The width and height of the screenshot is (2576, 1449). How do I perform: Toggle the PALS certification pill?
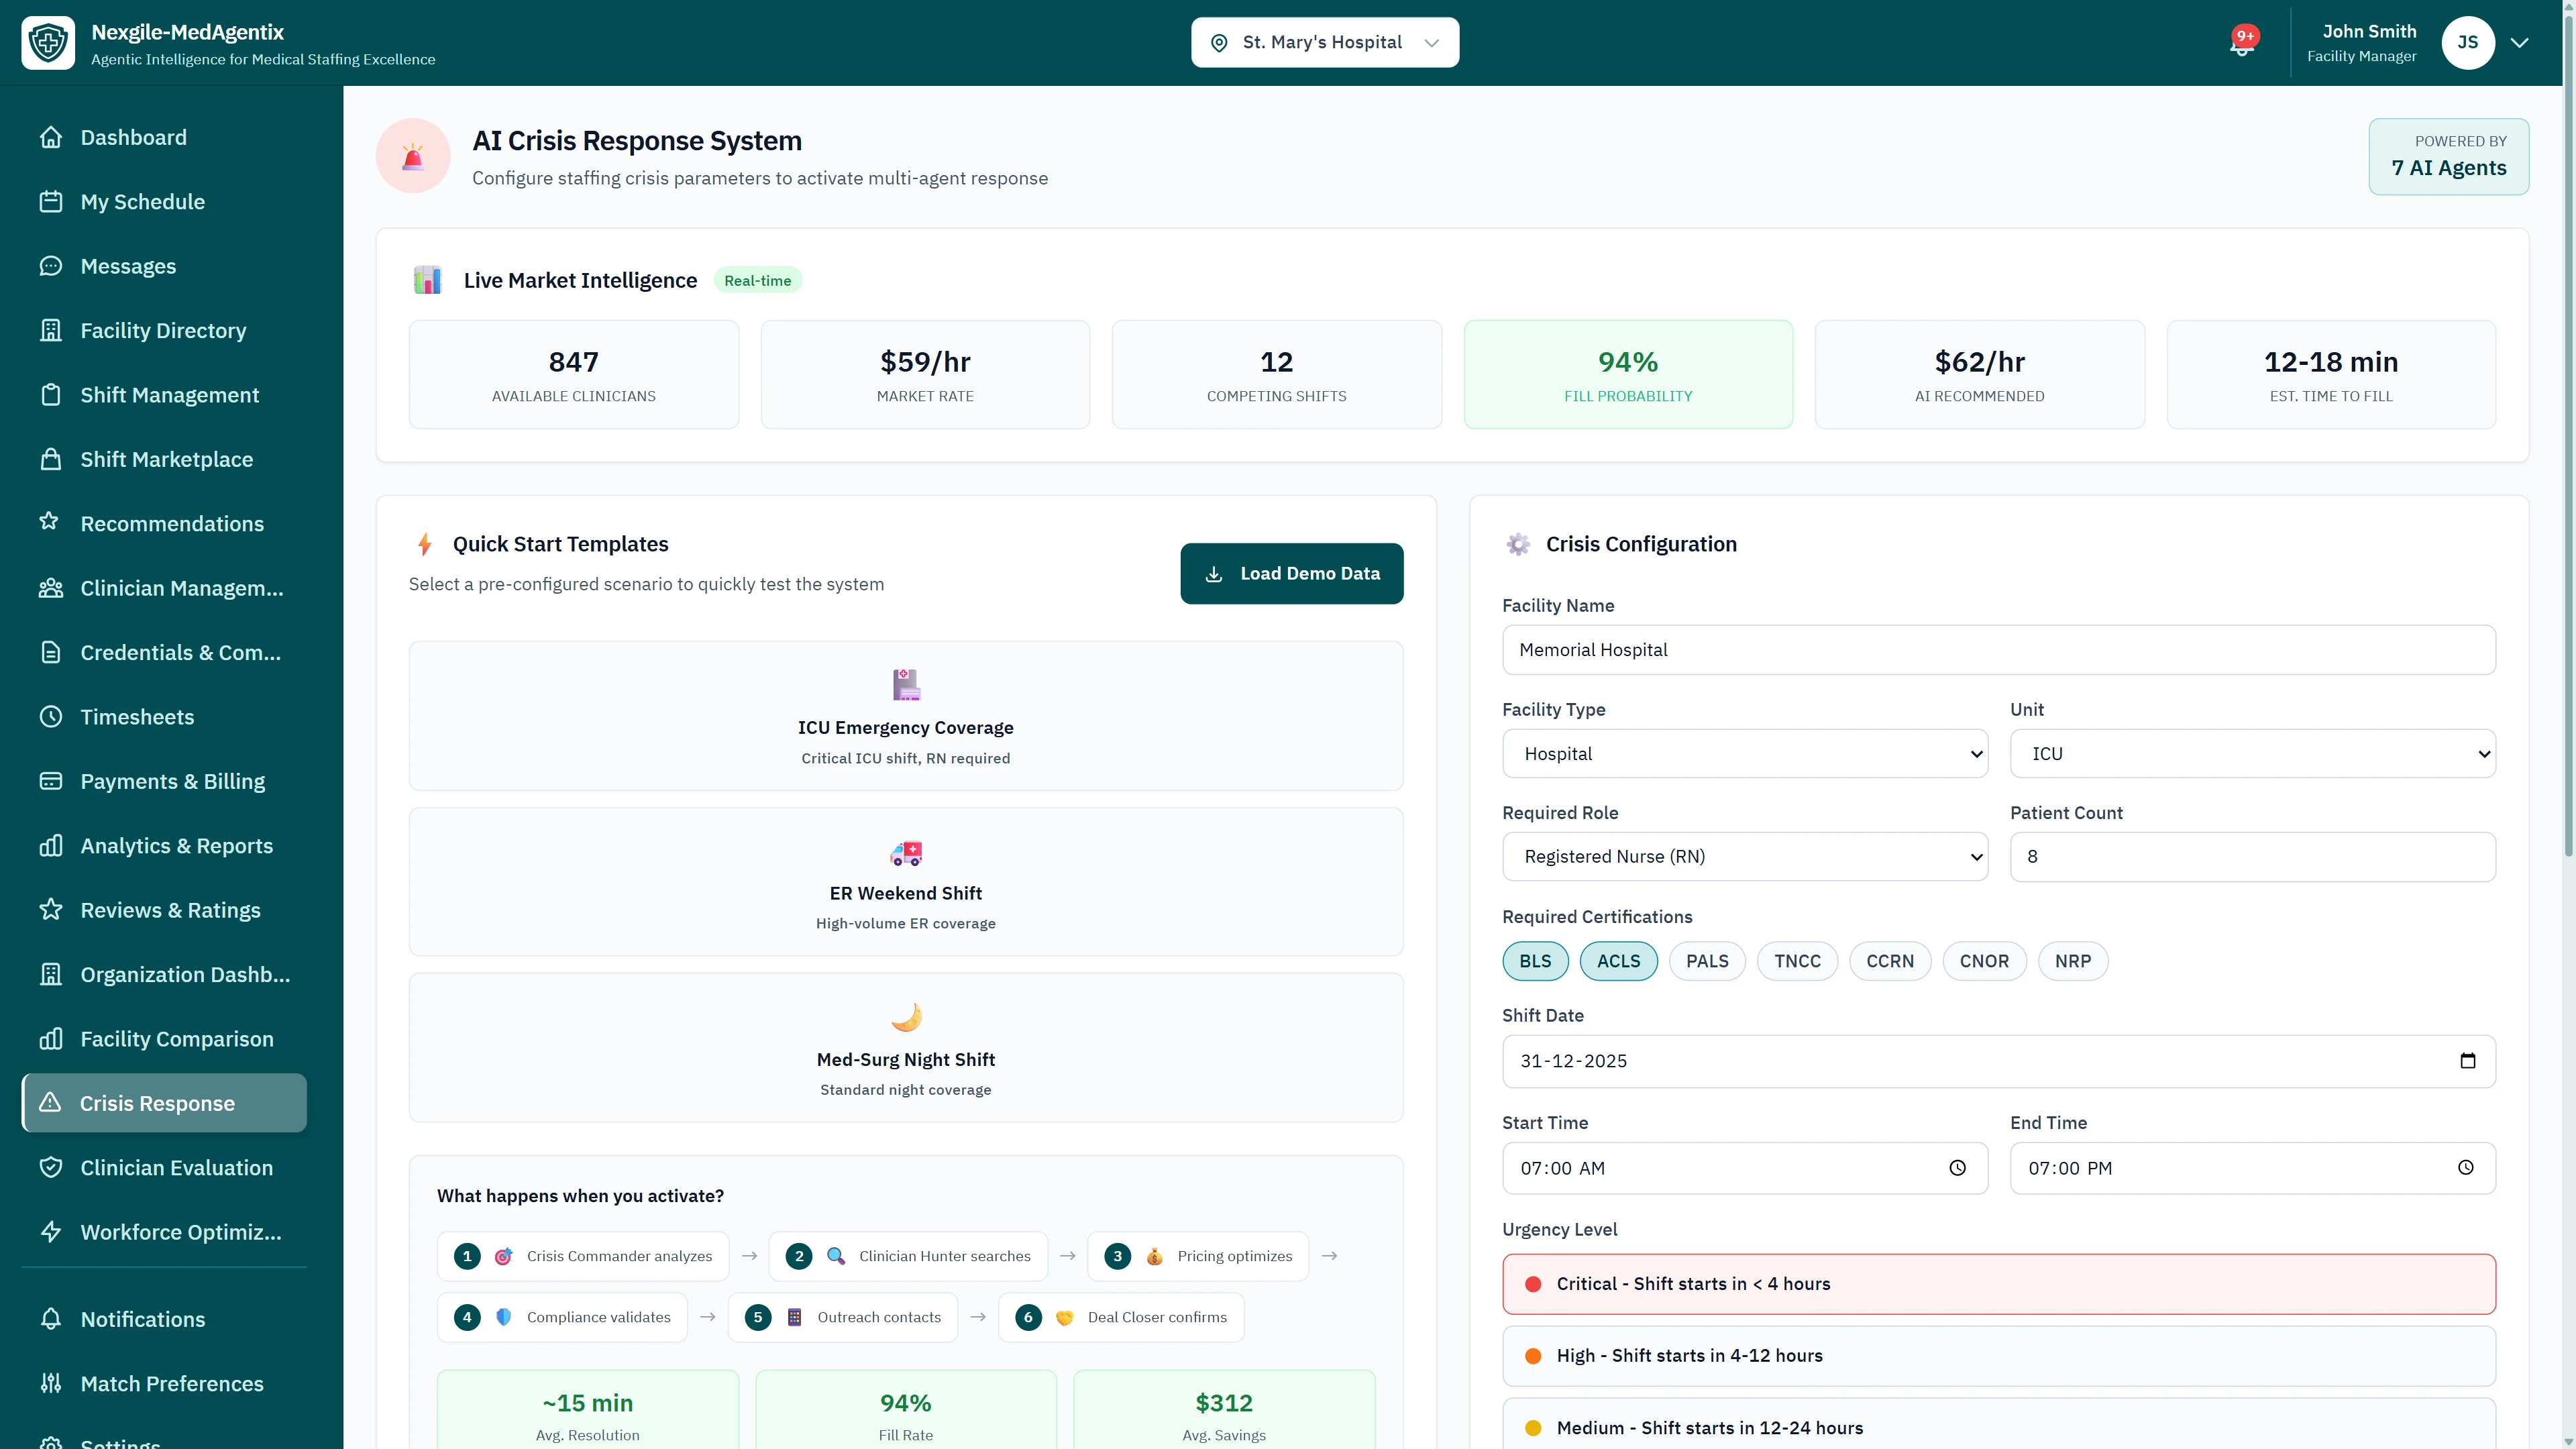1707,961
